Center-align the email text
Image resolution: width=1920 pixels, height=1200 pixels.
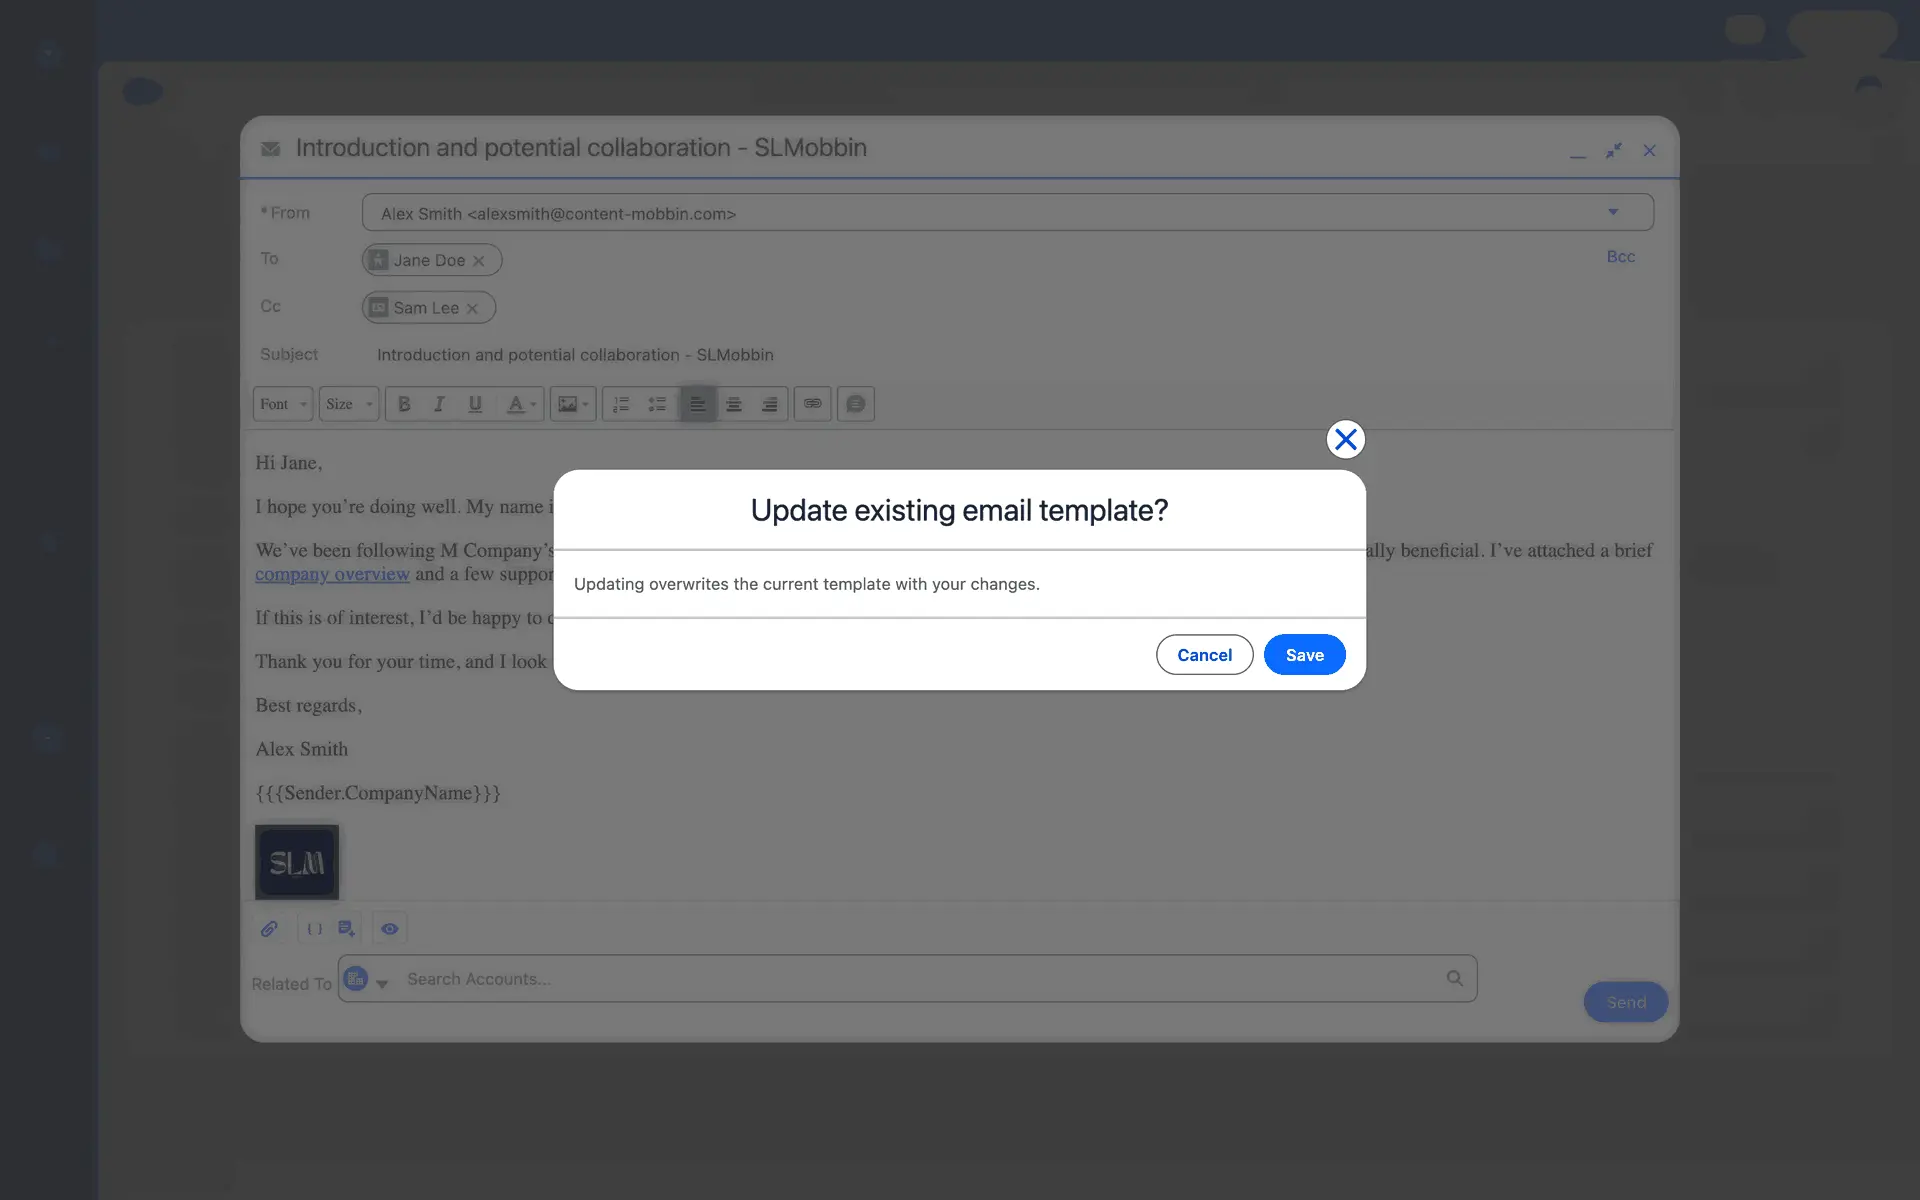coord(734,404)
